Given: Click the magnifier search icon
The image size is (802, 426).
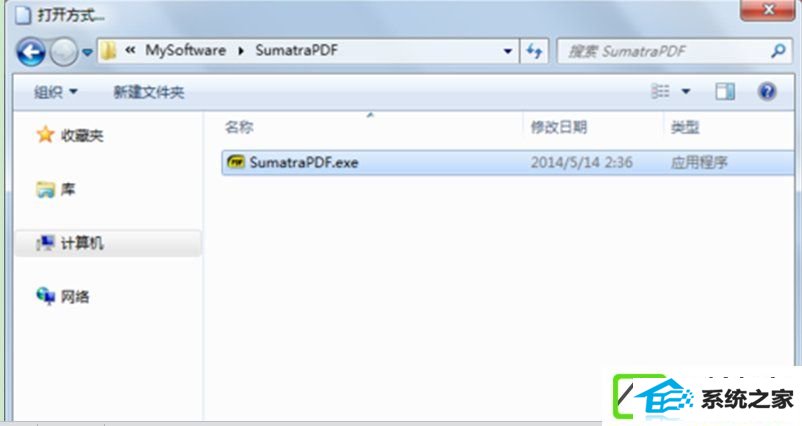Looking at the screenshot, I should [778, 51].
